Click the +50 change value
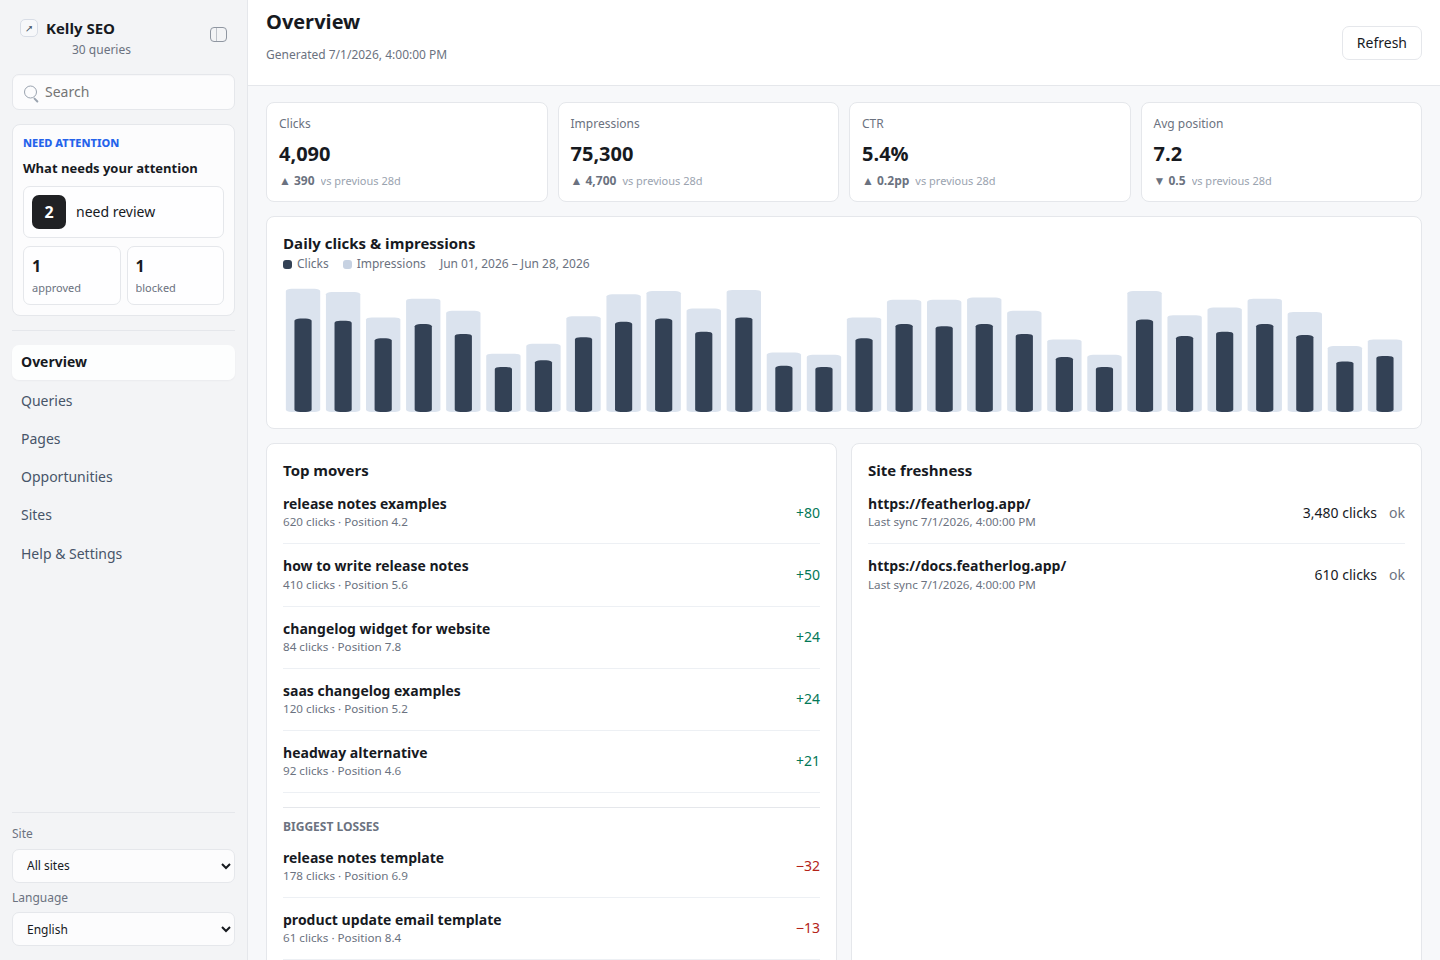Screen dimensions: 1440x960 (808, 575)
